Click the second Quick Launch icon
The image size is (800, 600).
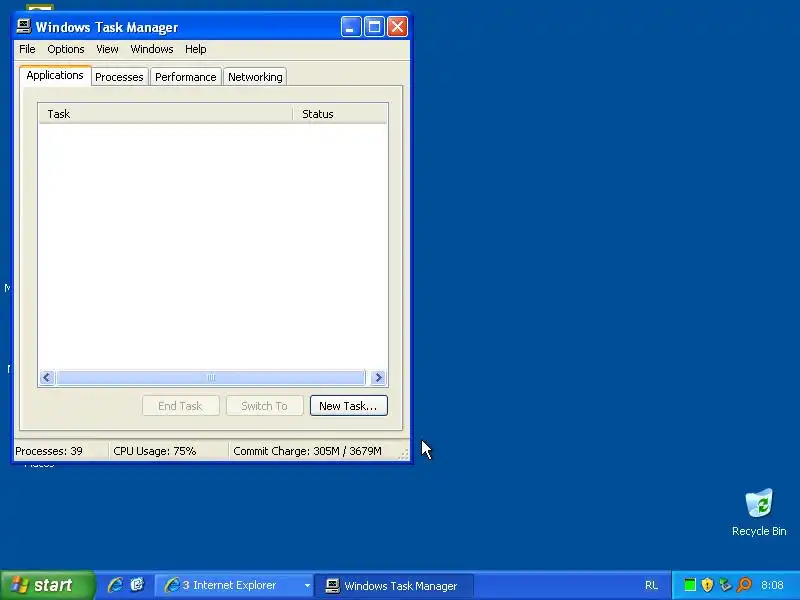pos(137,585)
